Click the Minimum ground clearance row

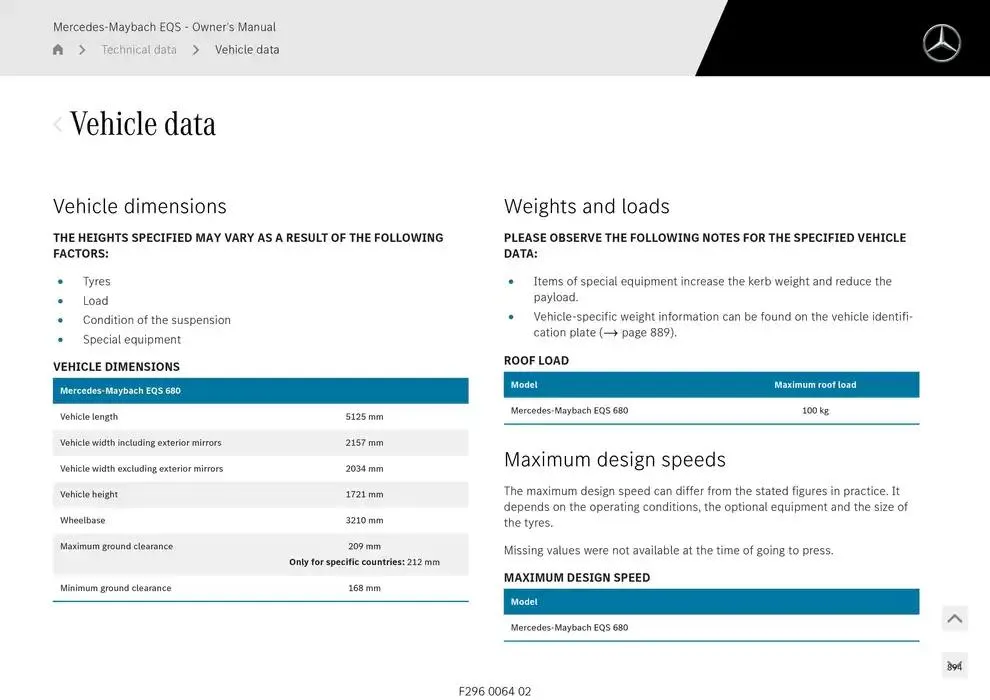tap(260, 589)
